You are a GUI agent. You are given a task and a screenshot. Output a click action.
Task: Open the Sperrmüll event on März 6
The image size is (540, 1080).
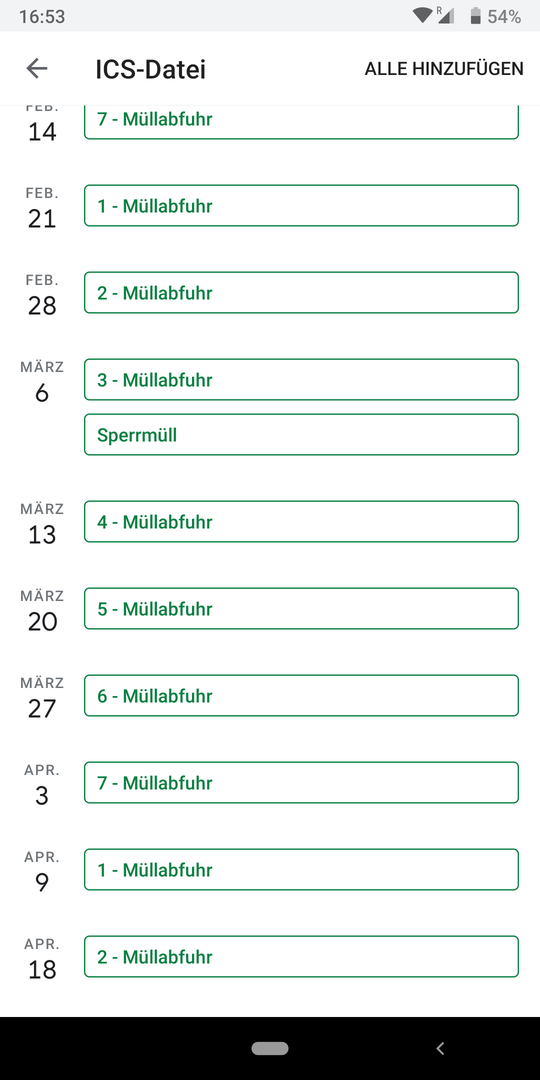[x=301, y=435]
